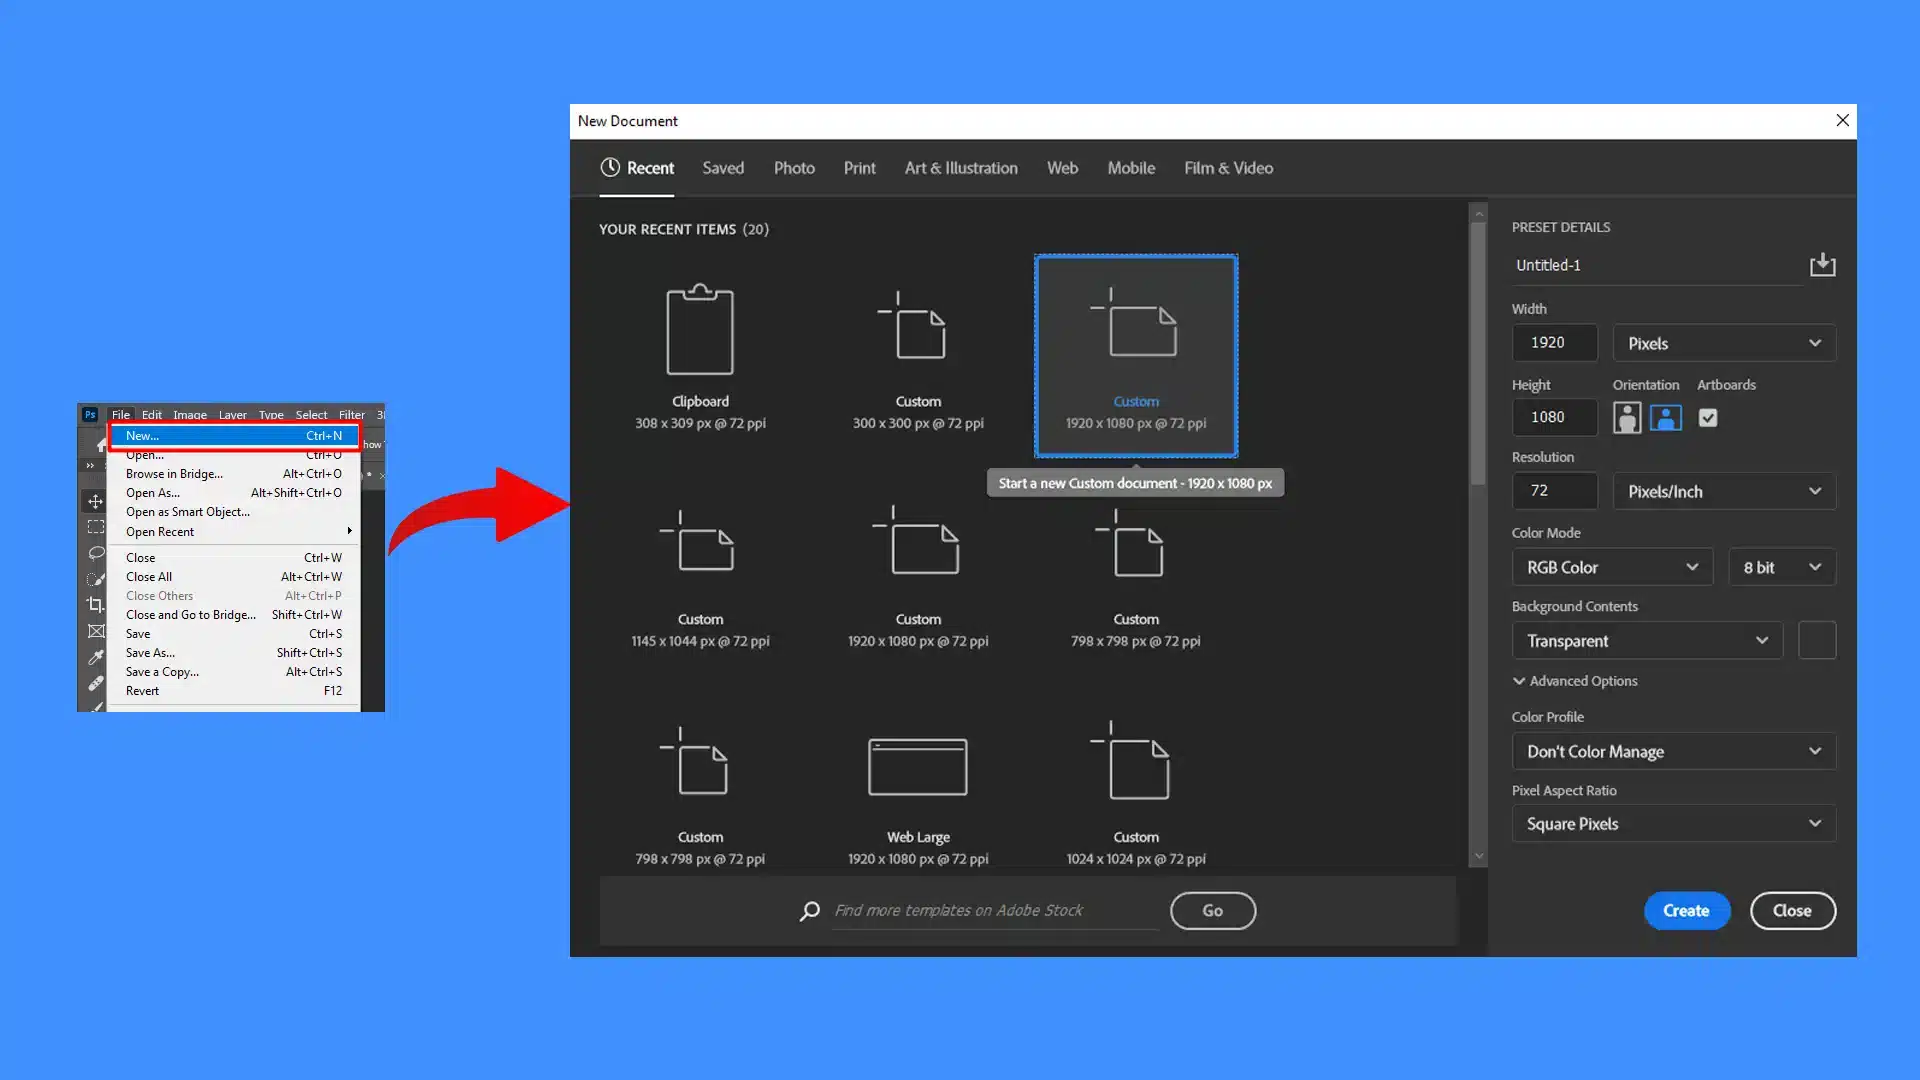Click the recent items scrollbar down arrow

click(x=1478, y=857)
